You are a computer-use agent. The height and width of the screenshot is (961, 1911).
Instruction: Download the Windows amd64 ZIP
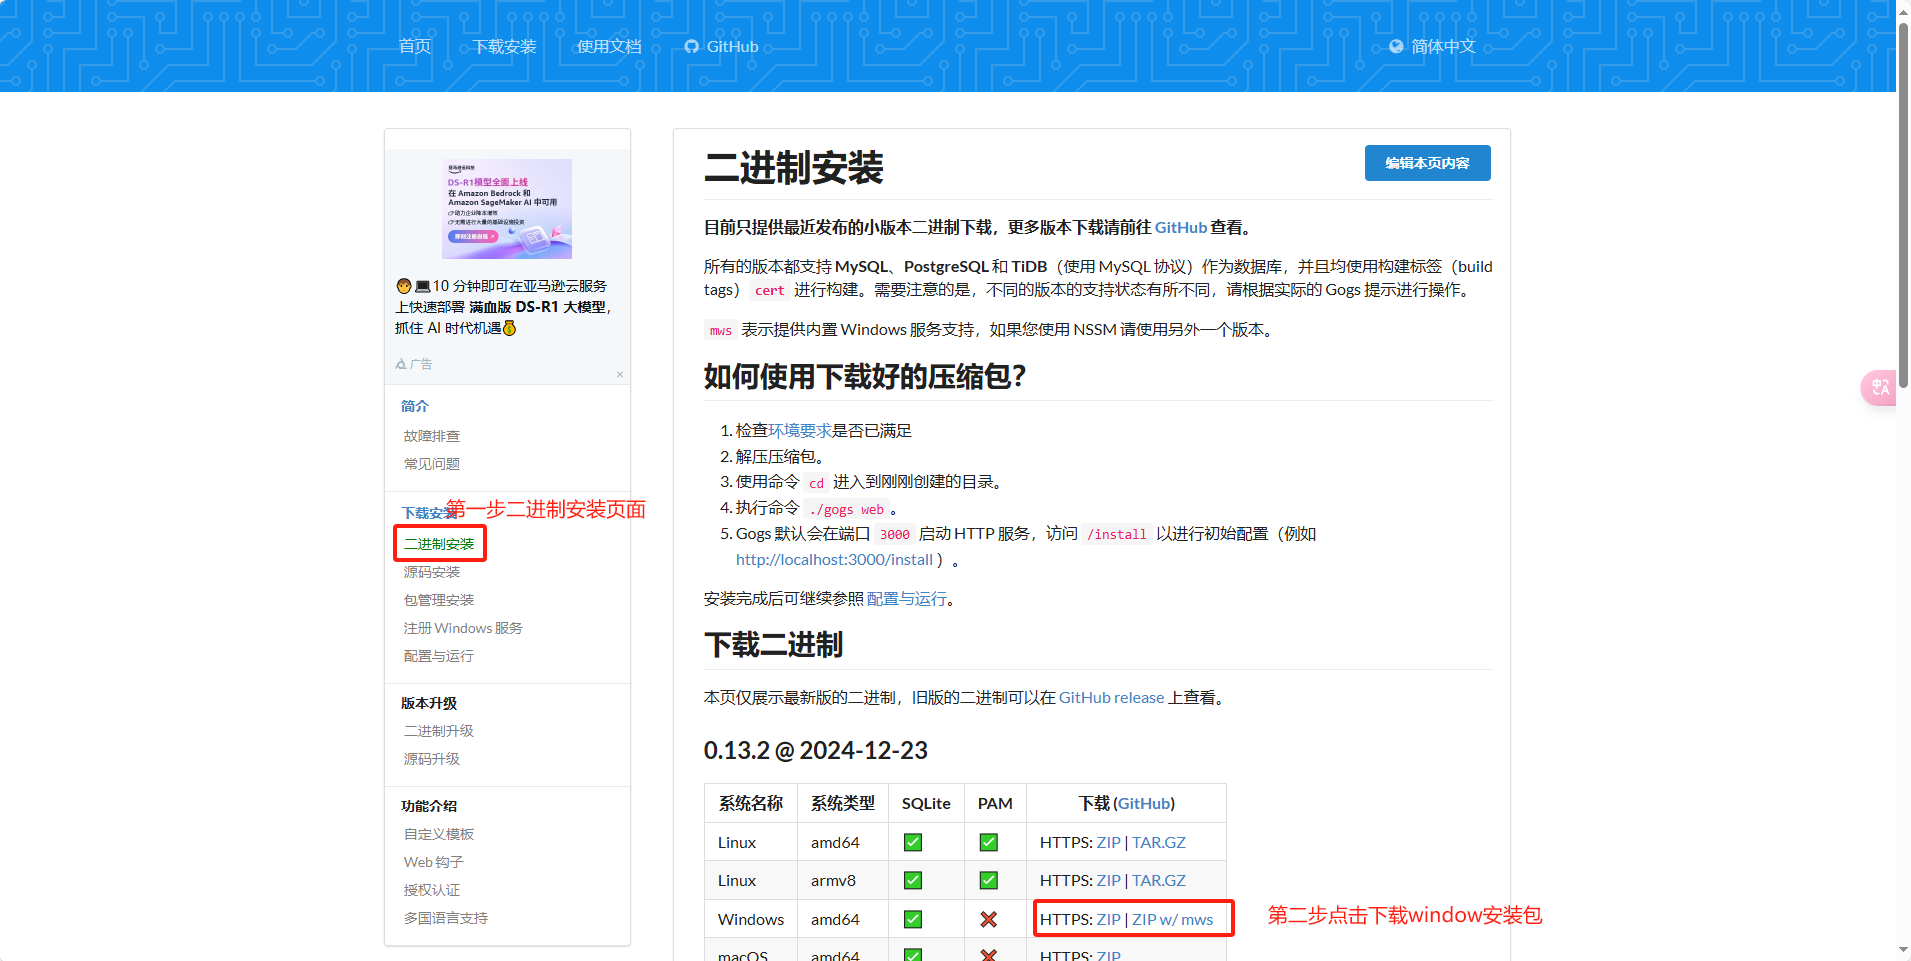point(1109,919)
